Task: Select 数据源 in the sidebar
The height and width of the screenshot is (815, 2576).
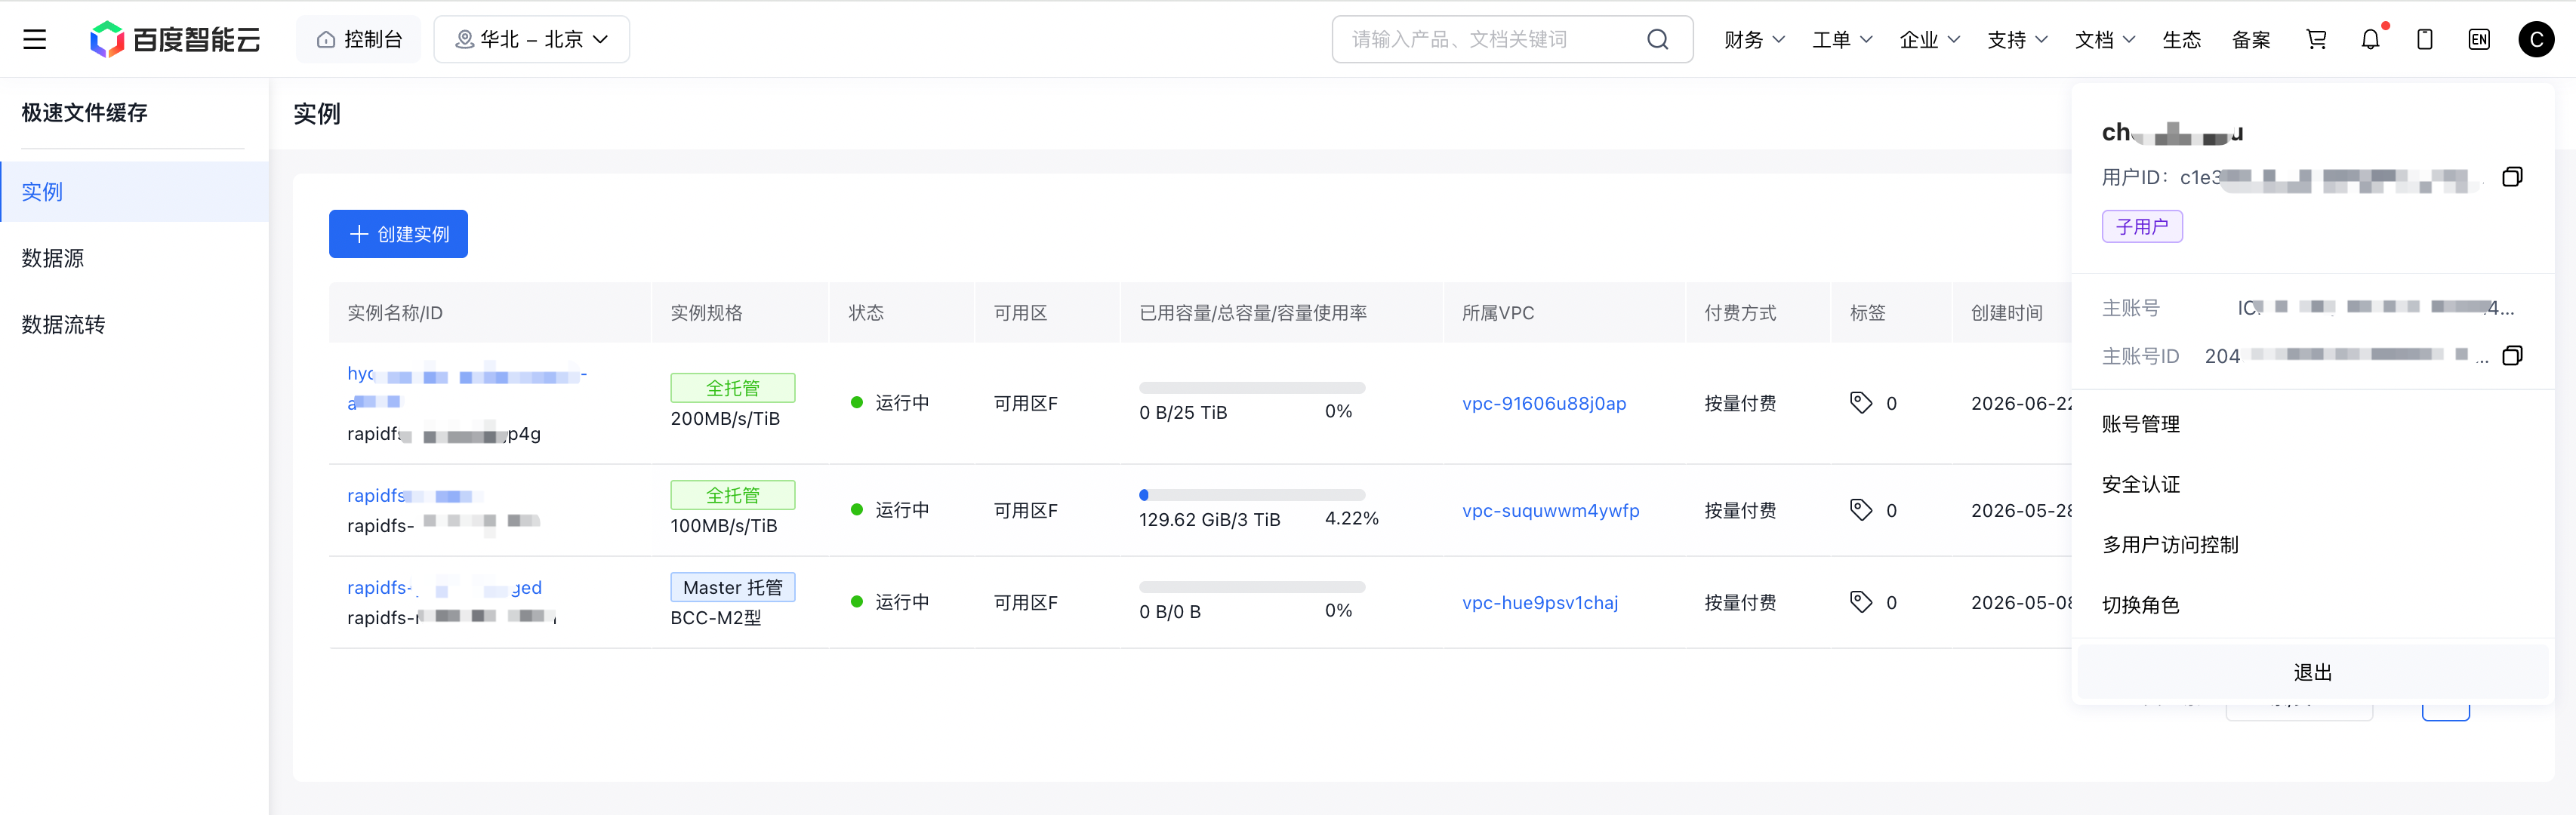Action: pyautogui.click(x=53, y=258)
